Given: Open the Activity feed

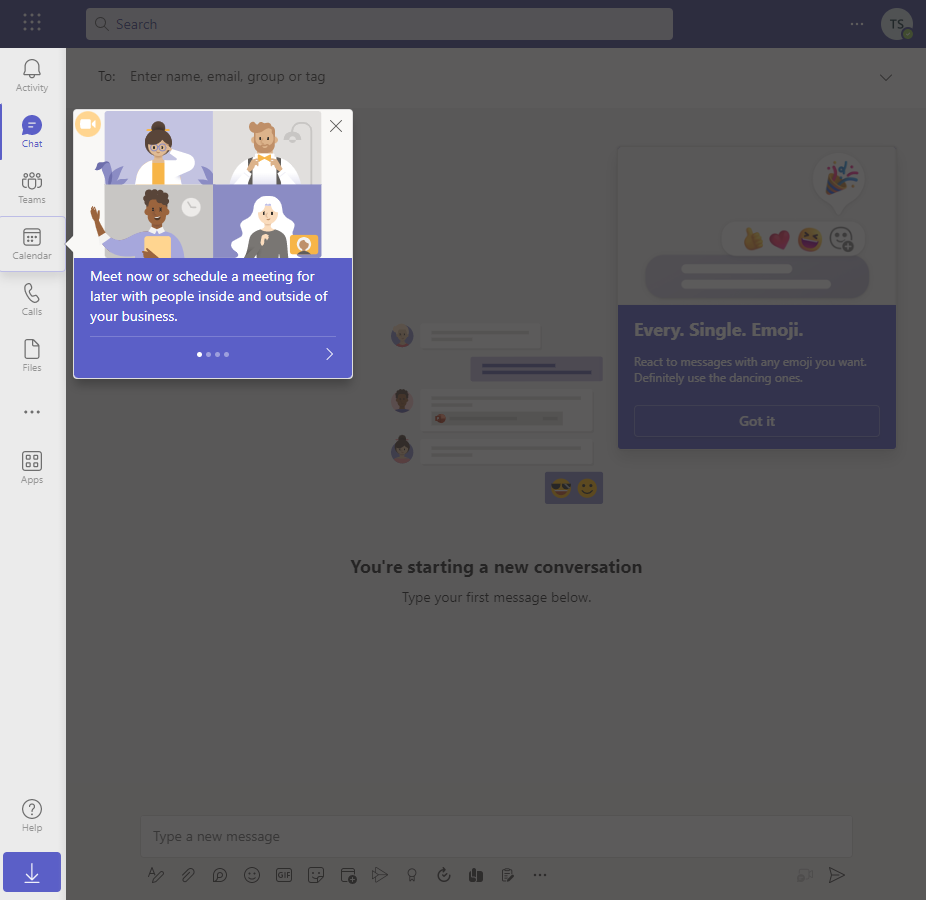Looking at the screenshot, I should [x=32, y=76].
